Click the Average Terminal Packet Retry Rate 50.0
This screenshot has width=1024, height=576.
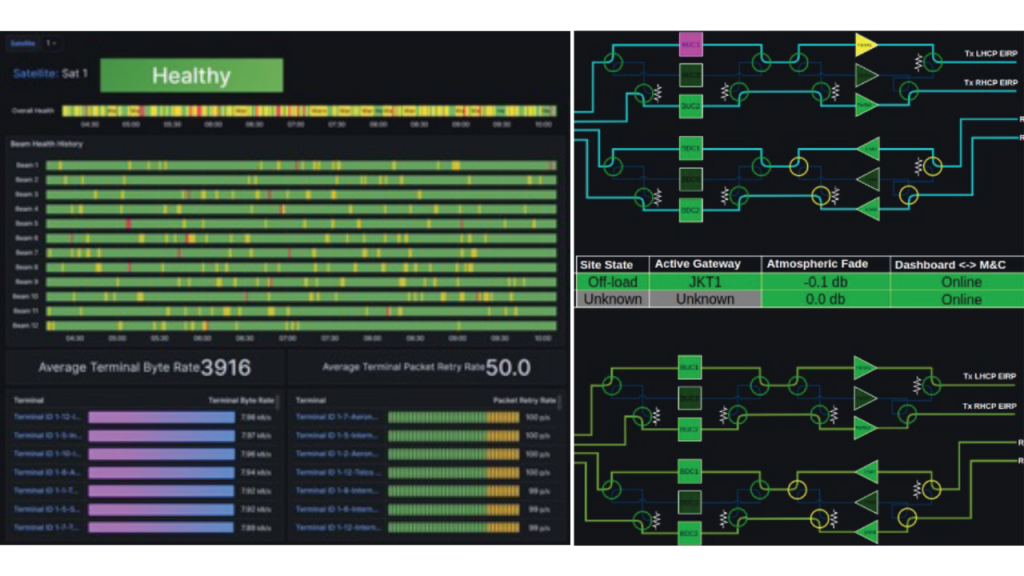pos(508,368)
